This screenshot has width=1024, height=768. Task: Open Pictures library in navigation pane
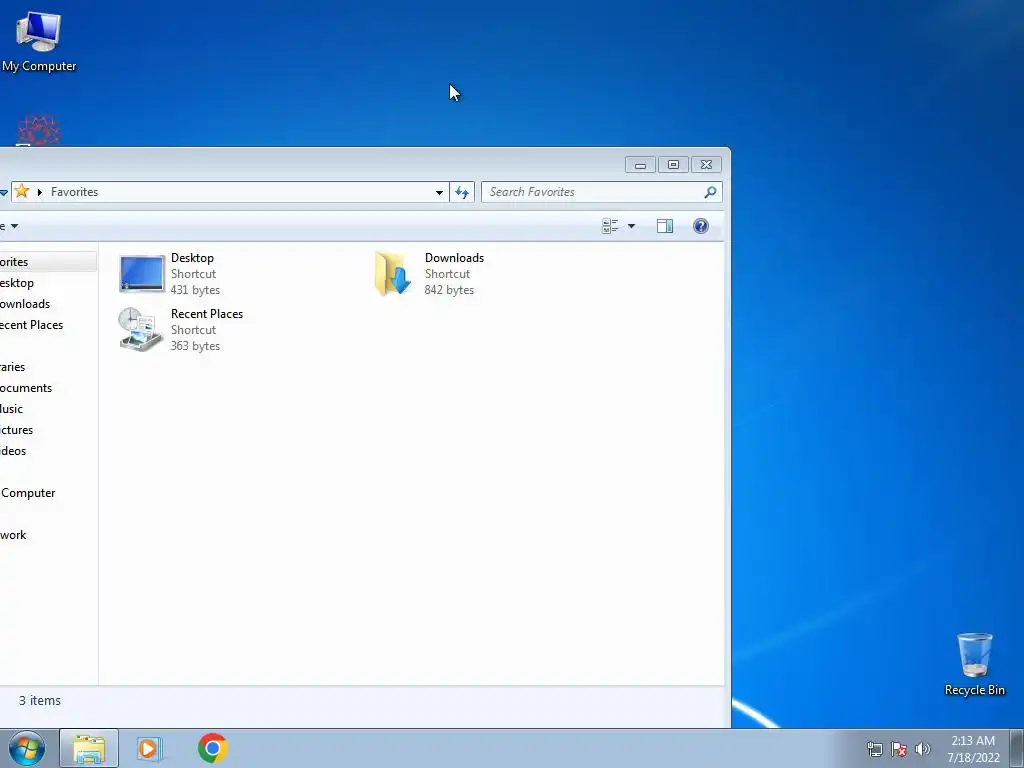16,430
